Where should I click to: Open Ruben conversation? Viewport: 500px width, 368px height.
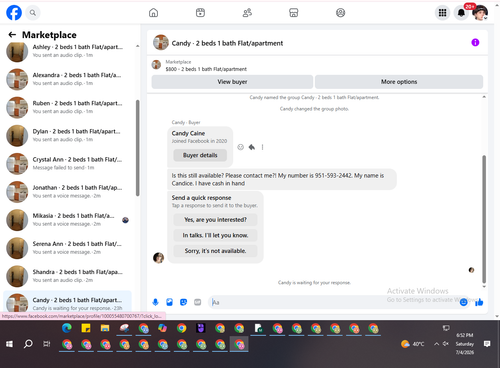click(x=67, y=107)
